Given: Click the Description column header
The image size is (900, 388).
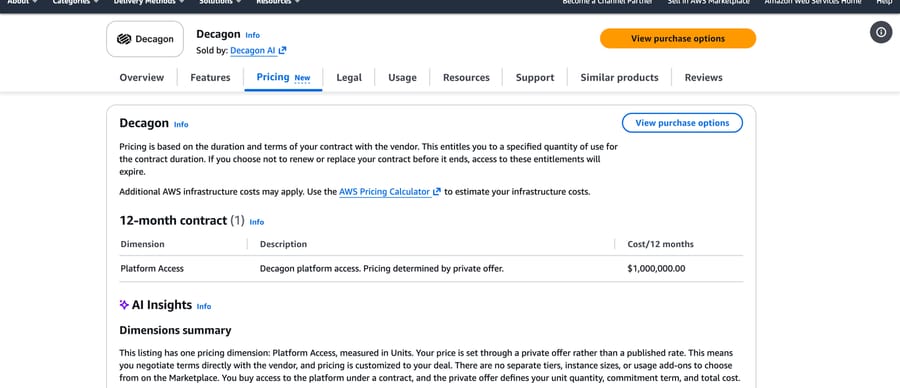Looking at the screenshot, I should tap(284, 244).
